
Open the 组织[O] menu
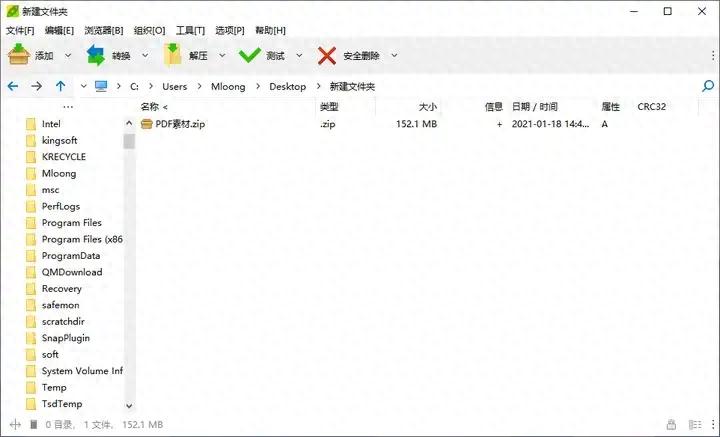pos(149,31)
